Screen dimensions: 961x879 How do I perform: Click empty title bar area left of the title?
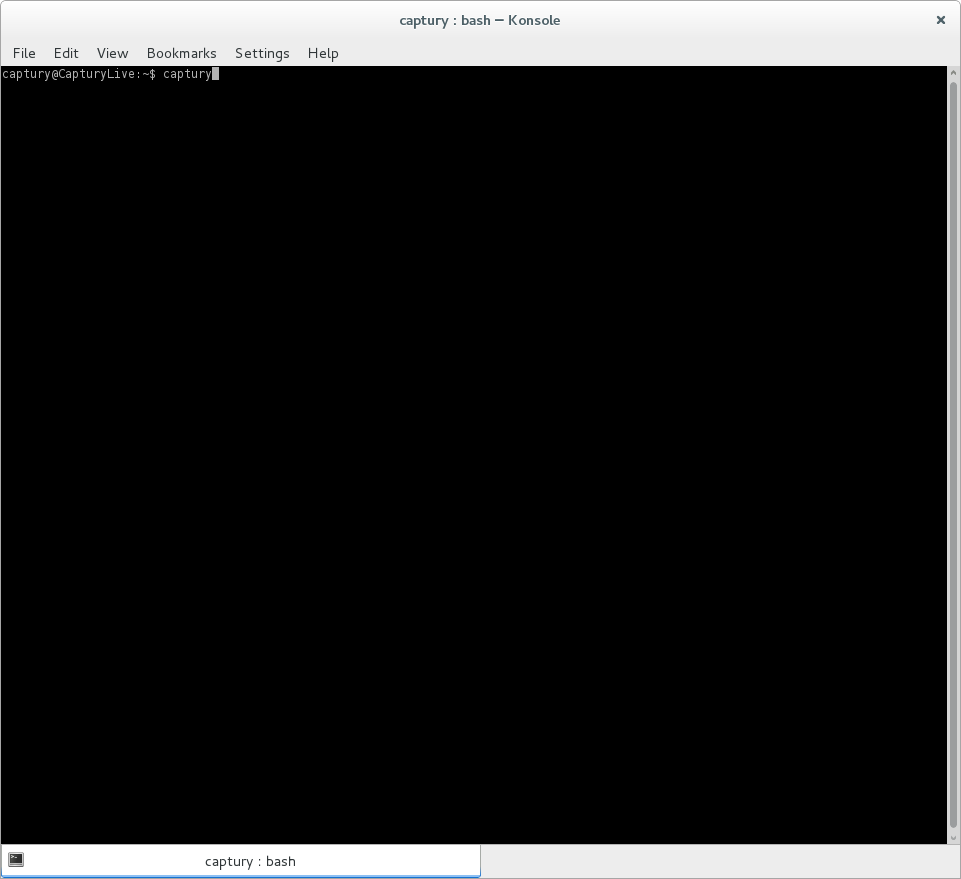200,20
